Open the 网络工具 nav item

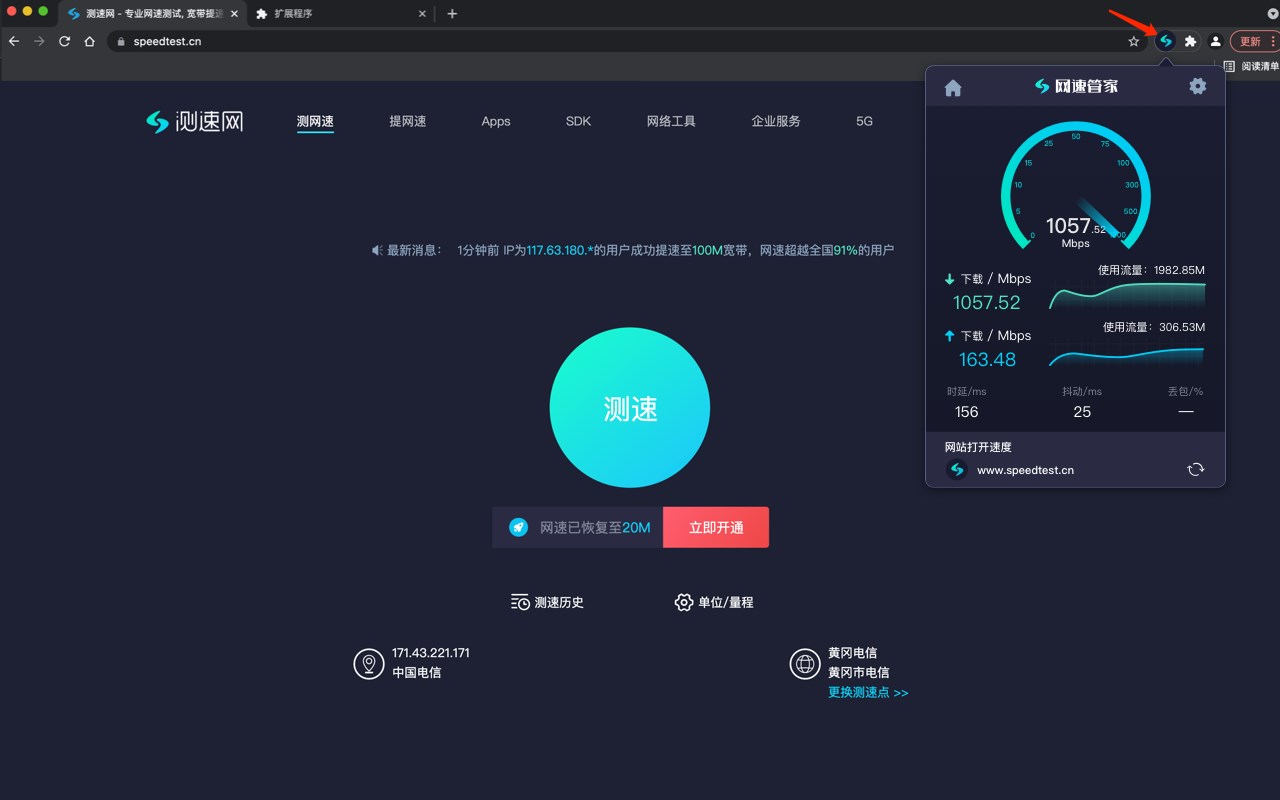point(671,121)
